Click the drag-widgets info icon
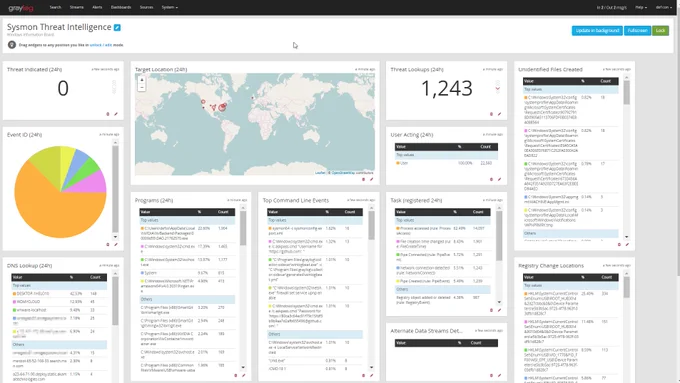680x383 pixels. point(12,45)
